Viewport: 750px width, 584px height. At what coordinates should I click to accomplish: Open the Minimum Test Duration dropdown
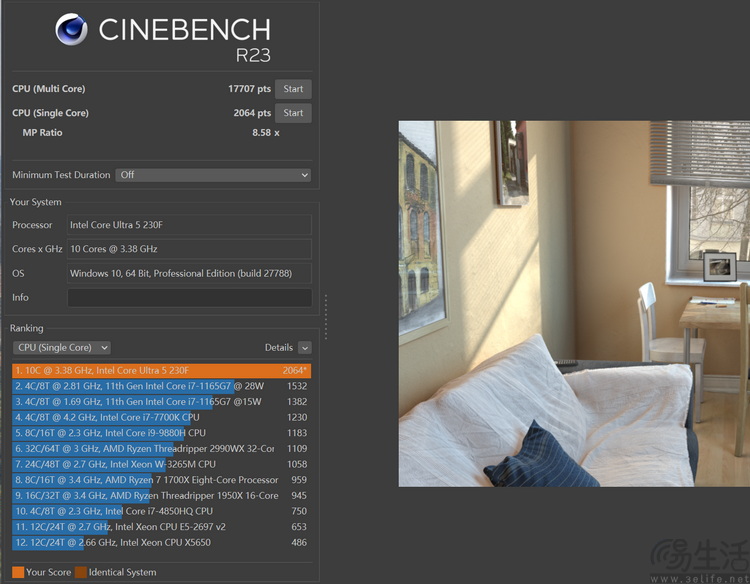click(x=213, y=175)
